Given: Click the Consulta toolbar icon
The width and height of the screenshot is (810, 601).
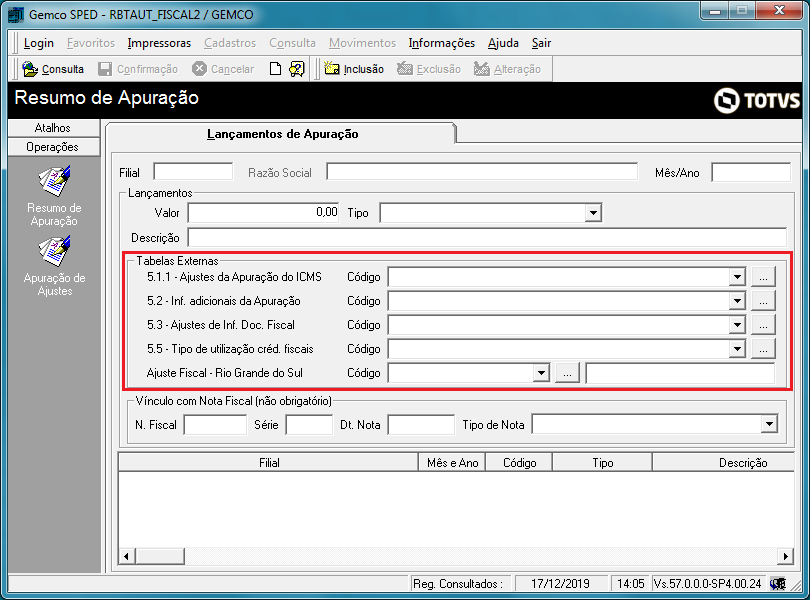Looking at the screenshot, I should click(30, 69).
